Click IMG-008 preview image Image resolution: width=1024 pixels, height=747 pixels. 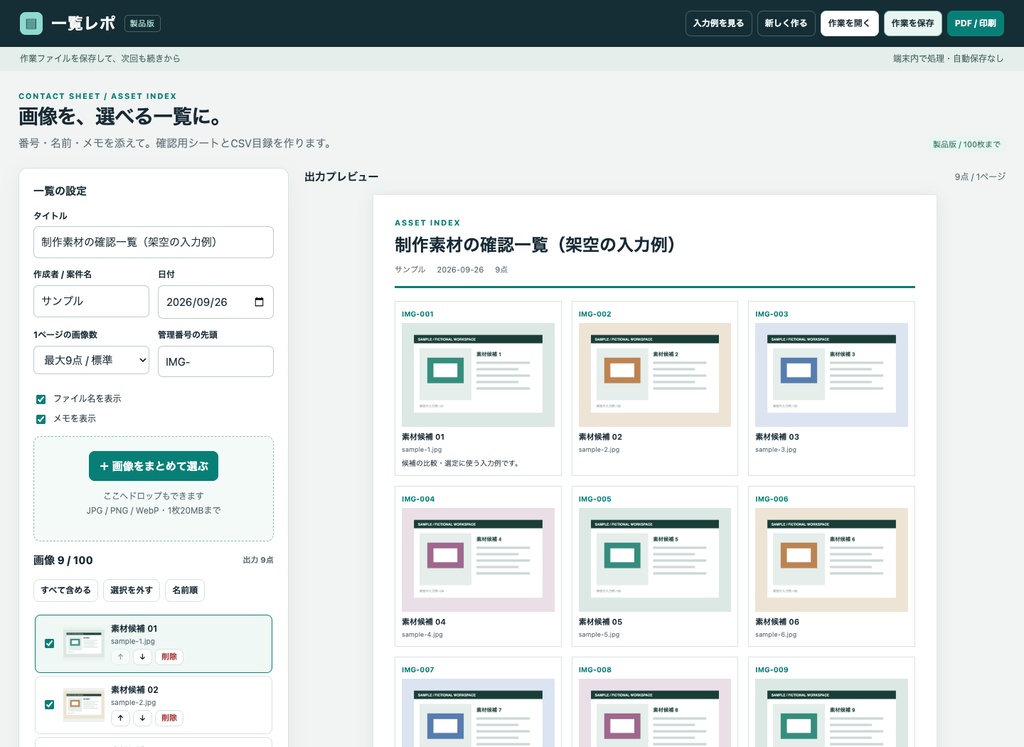click(654, 713)
